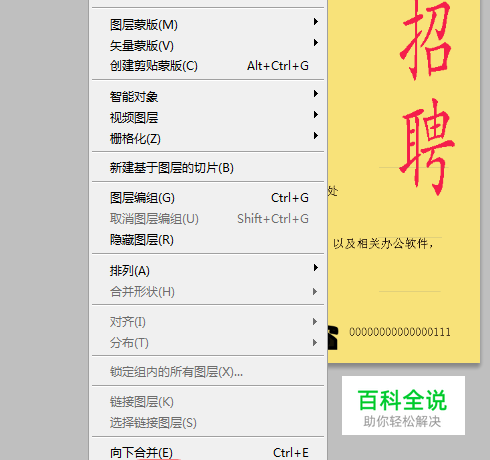
Task: Choose 创建剪贴蒙版(C) menu entry
Action: coord(208,66)
